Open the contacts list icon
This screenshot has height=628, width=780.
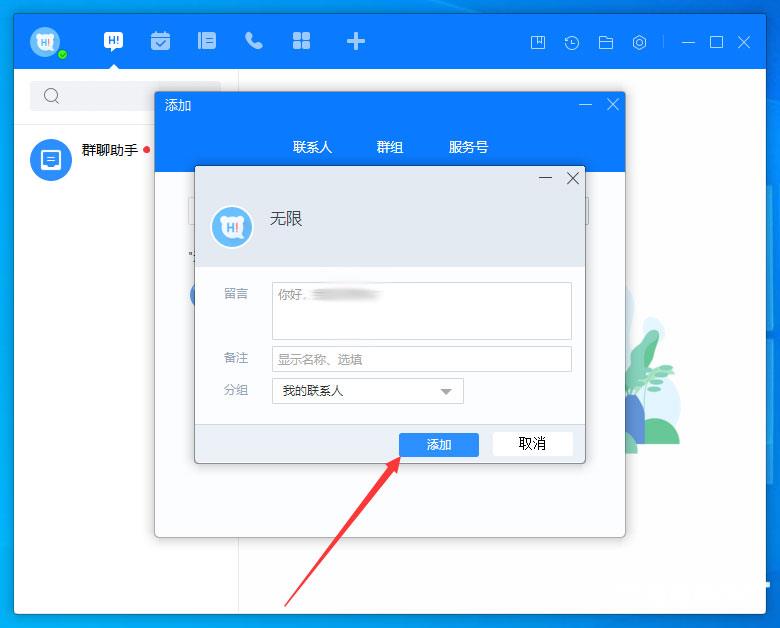206,41
